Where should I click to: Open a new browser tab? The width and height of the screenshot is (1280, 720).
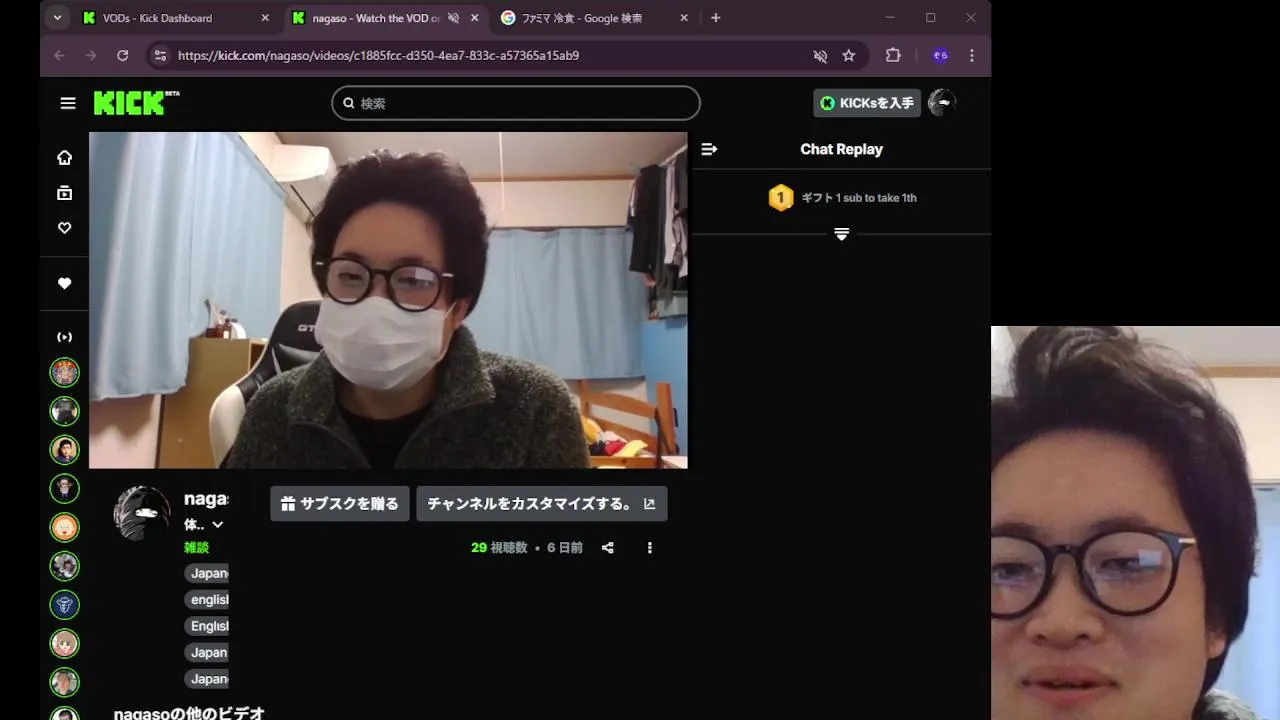point(715,18)
